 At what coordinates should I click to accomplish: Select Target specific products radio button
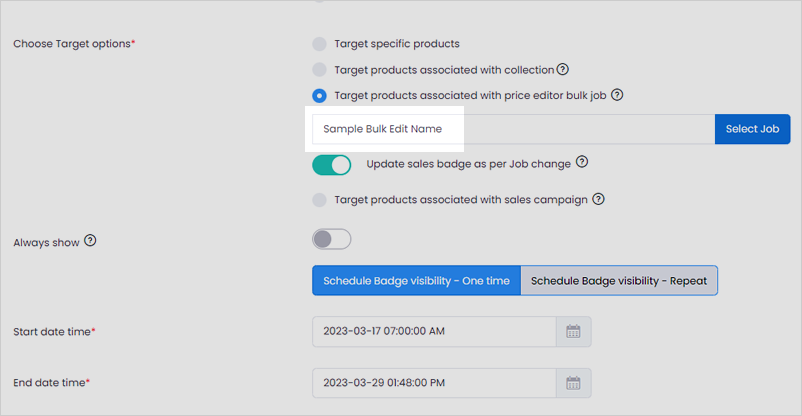pyautogui.click(x=320, y=44)
